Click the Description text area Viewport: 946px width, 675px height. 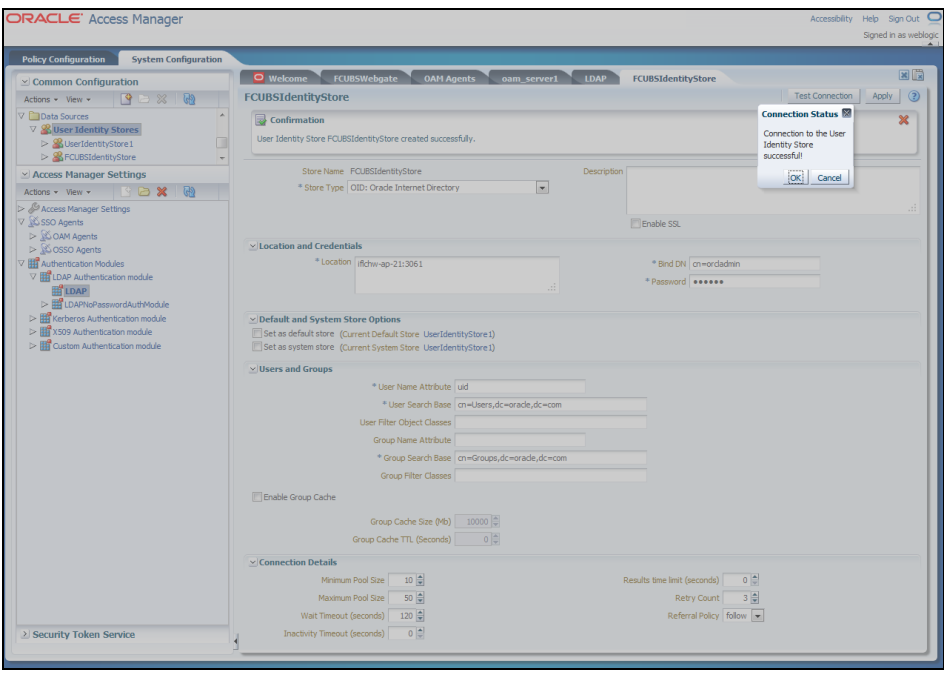click(773, 190)
